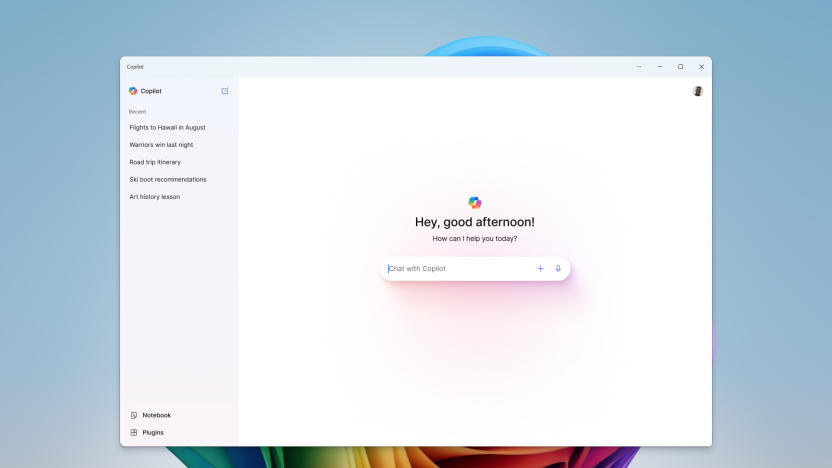Click the Copilot logo in the sidebar

133,91
